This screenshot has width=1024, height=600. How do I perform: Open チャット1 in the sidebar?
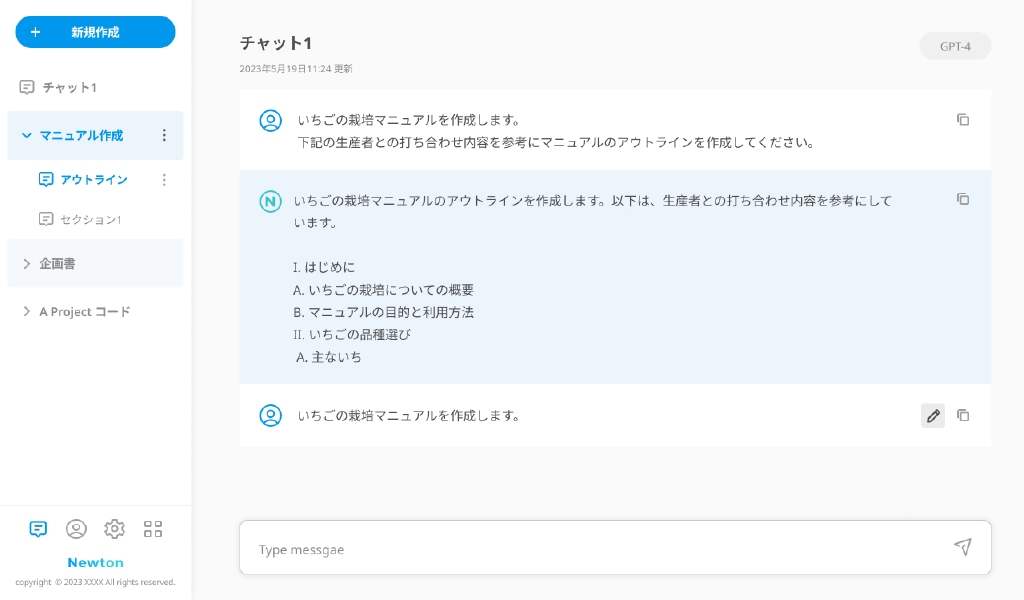click(x=69, y=88)
